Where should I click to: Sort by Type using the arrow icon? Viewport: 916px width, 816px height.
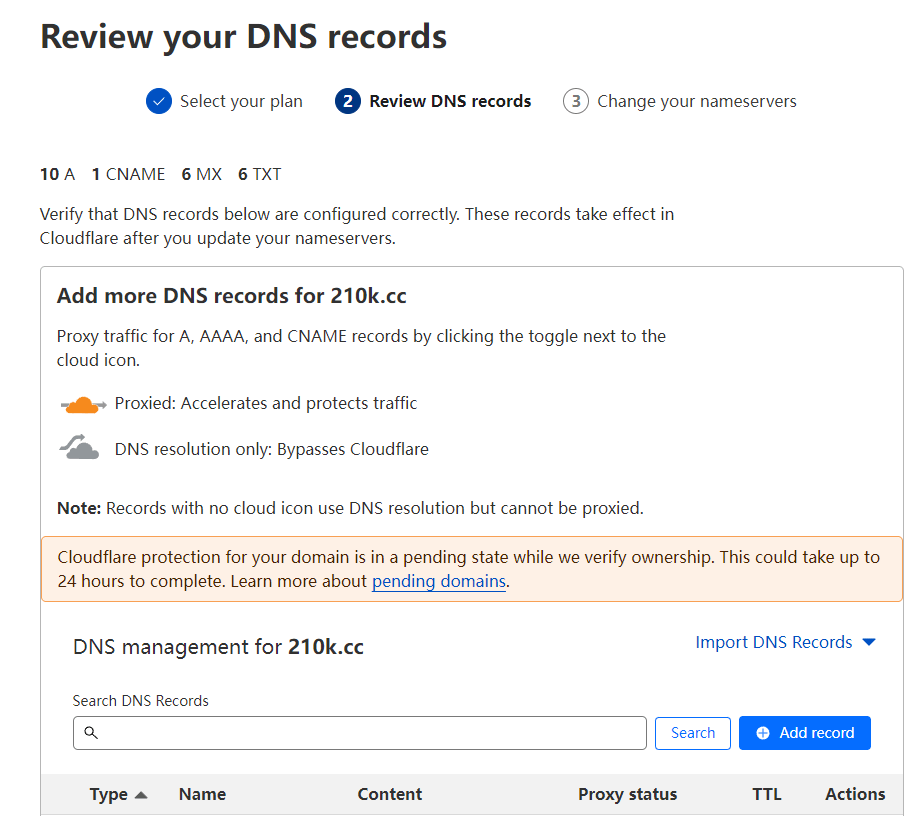pos(141,795)
